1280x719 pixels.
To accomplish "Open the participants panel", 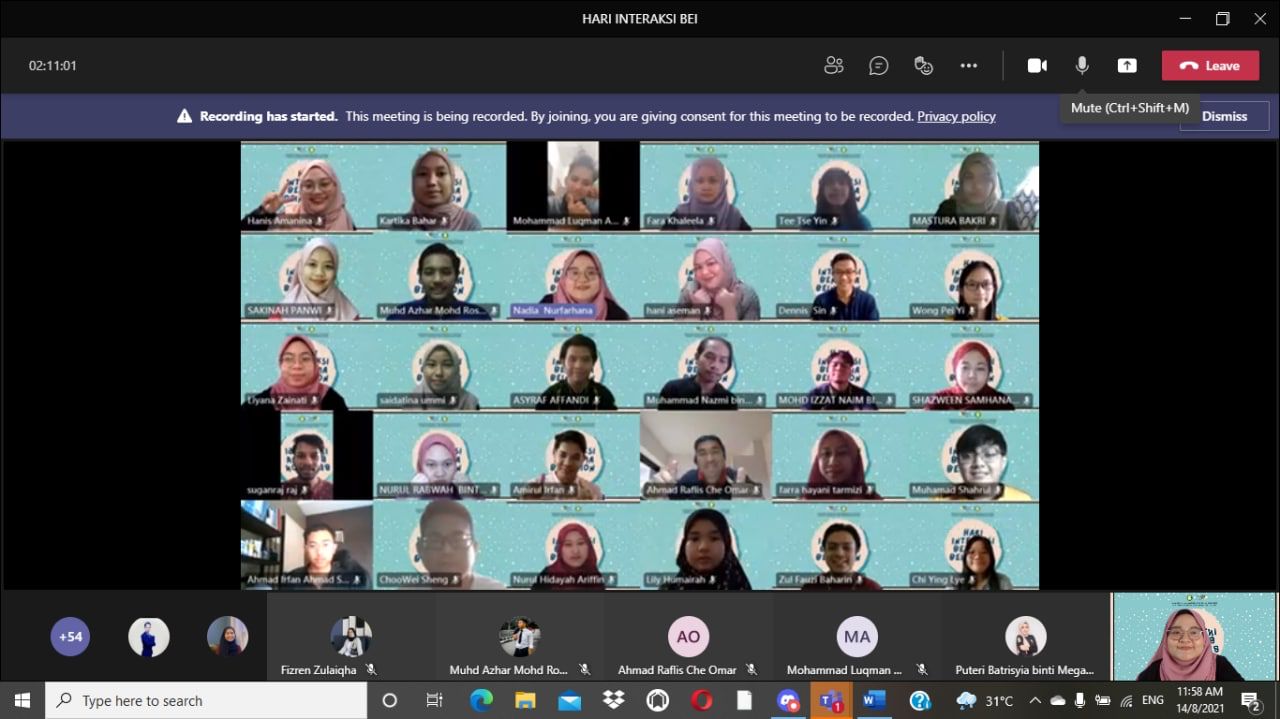I will (833, 66).
